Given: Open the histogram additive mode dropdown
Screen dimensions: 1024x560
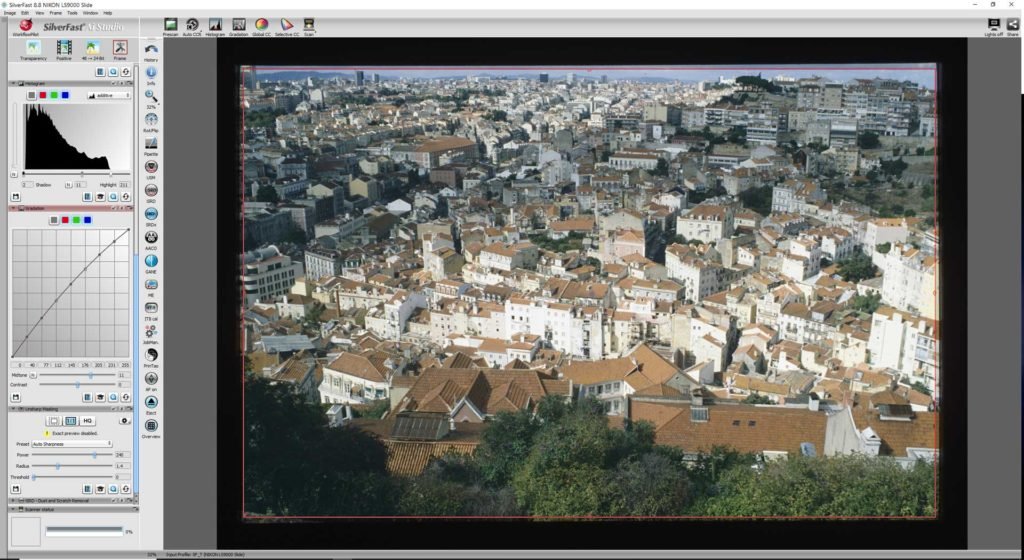Looking at the screenshot, I should (x=108, y=95).
